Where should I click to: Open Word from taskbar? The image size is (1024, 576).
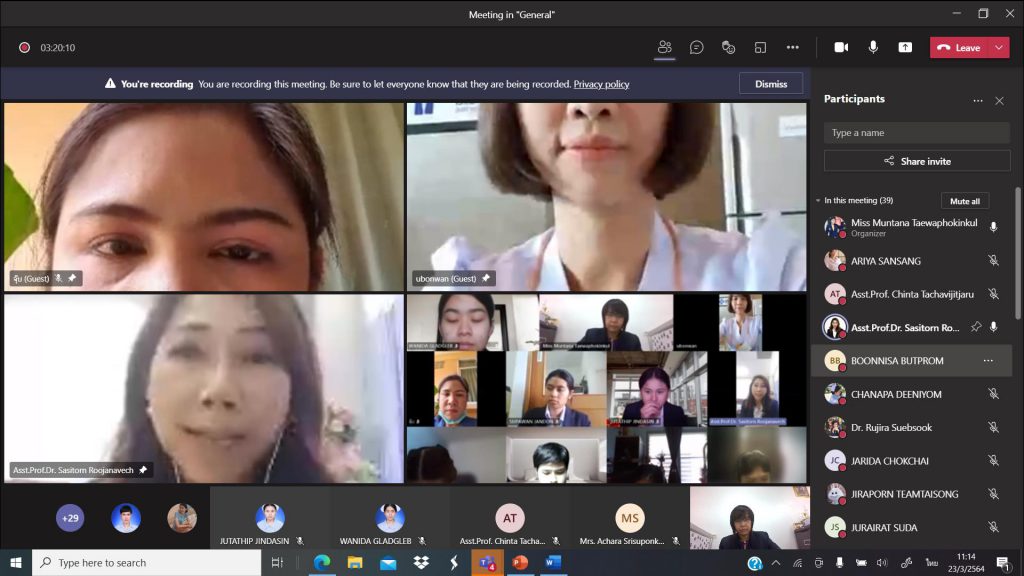pyautogui.click(x=553, y=562)
